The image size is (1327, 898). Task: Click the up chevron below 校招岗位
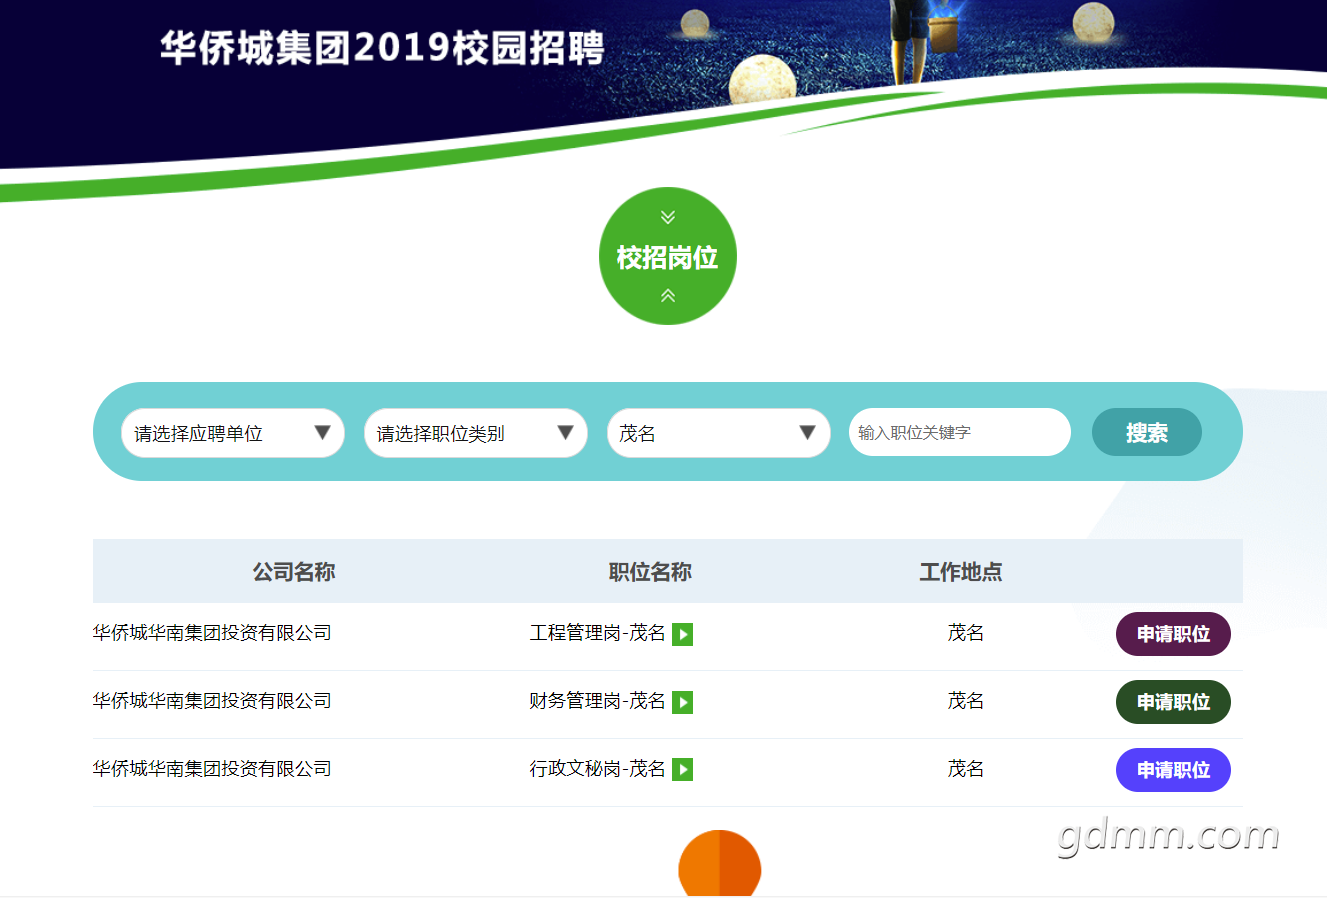coord(668,295)
